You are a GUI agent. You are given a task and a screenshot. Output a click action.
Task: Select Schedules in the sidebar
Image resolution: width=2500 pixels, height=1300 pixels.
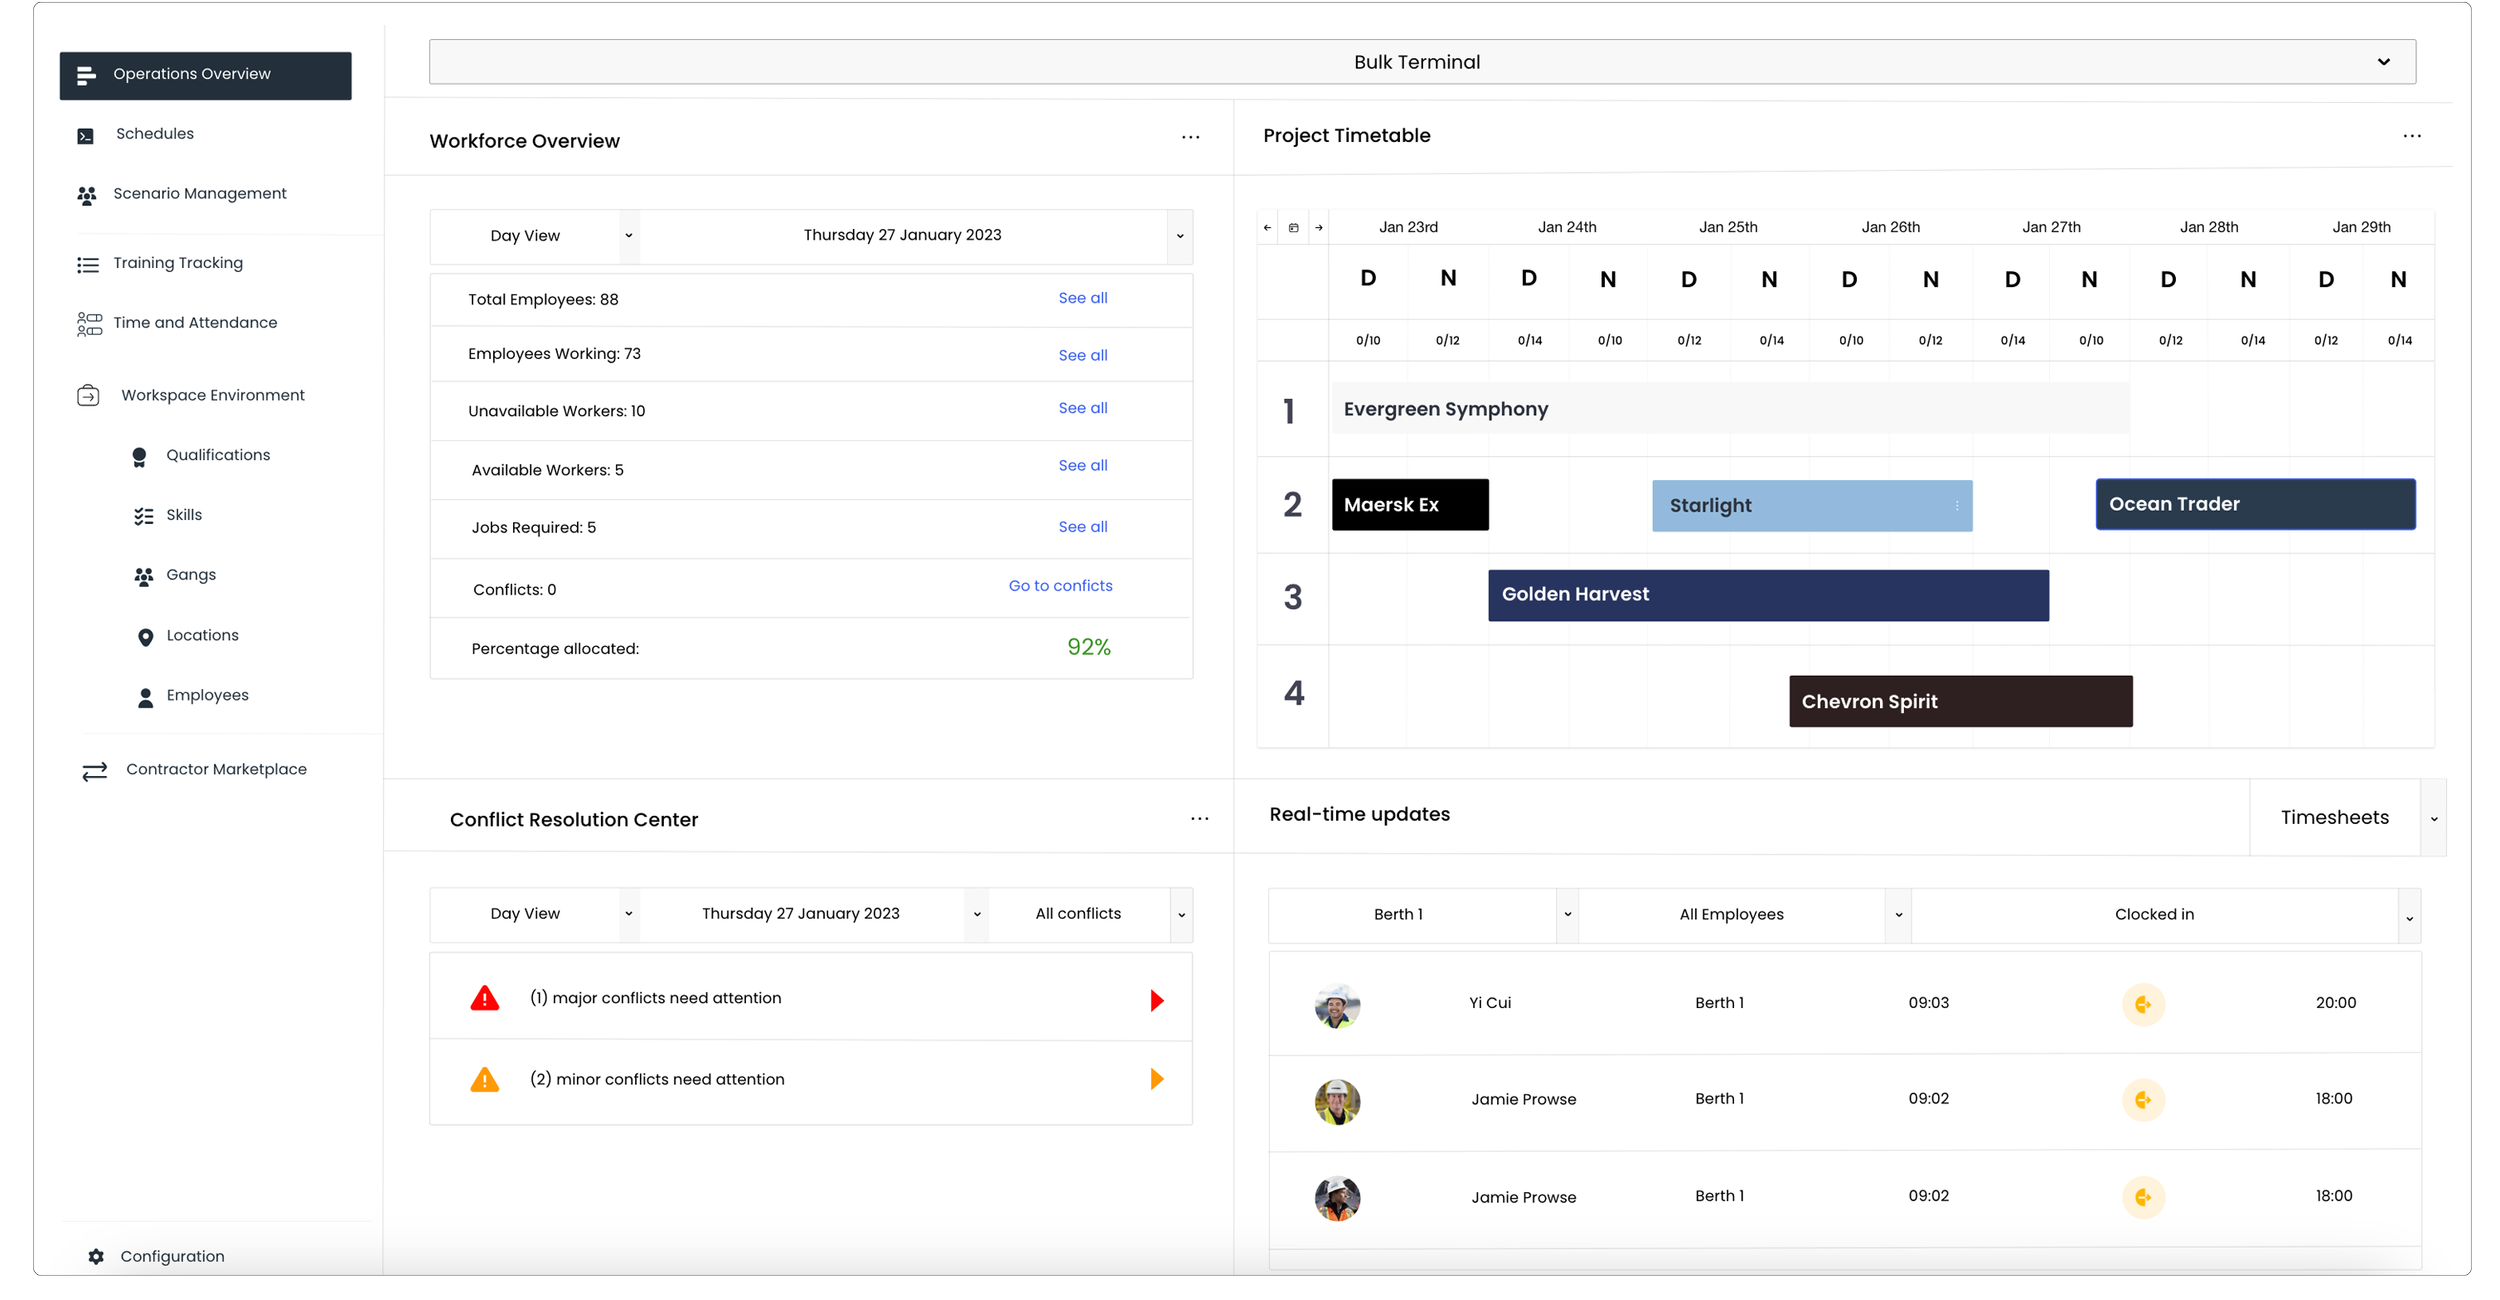coord(154,134)
